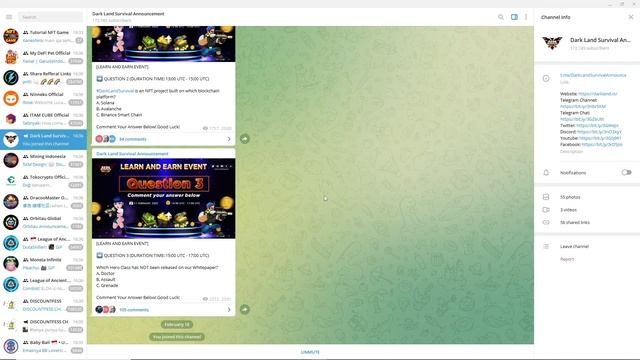The width and height of the screenshot is (640, 360).
Task: Open Orbitau Global chat
Action: pyautogui.click(x=43, y=222)
